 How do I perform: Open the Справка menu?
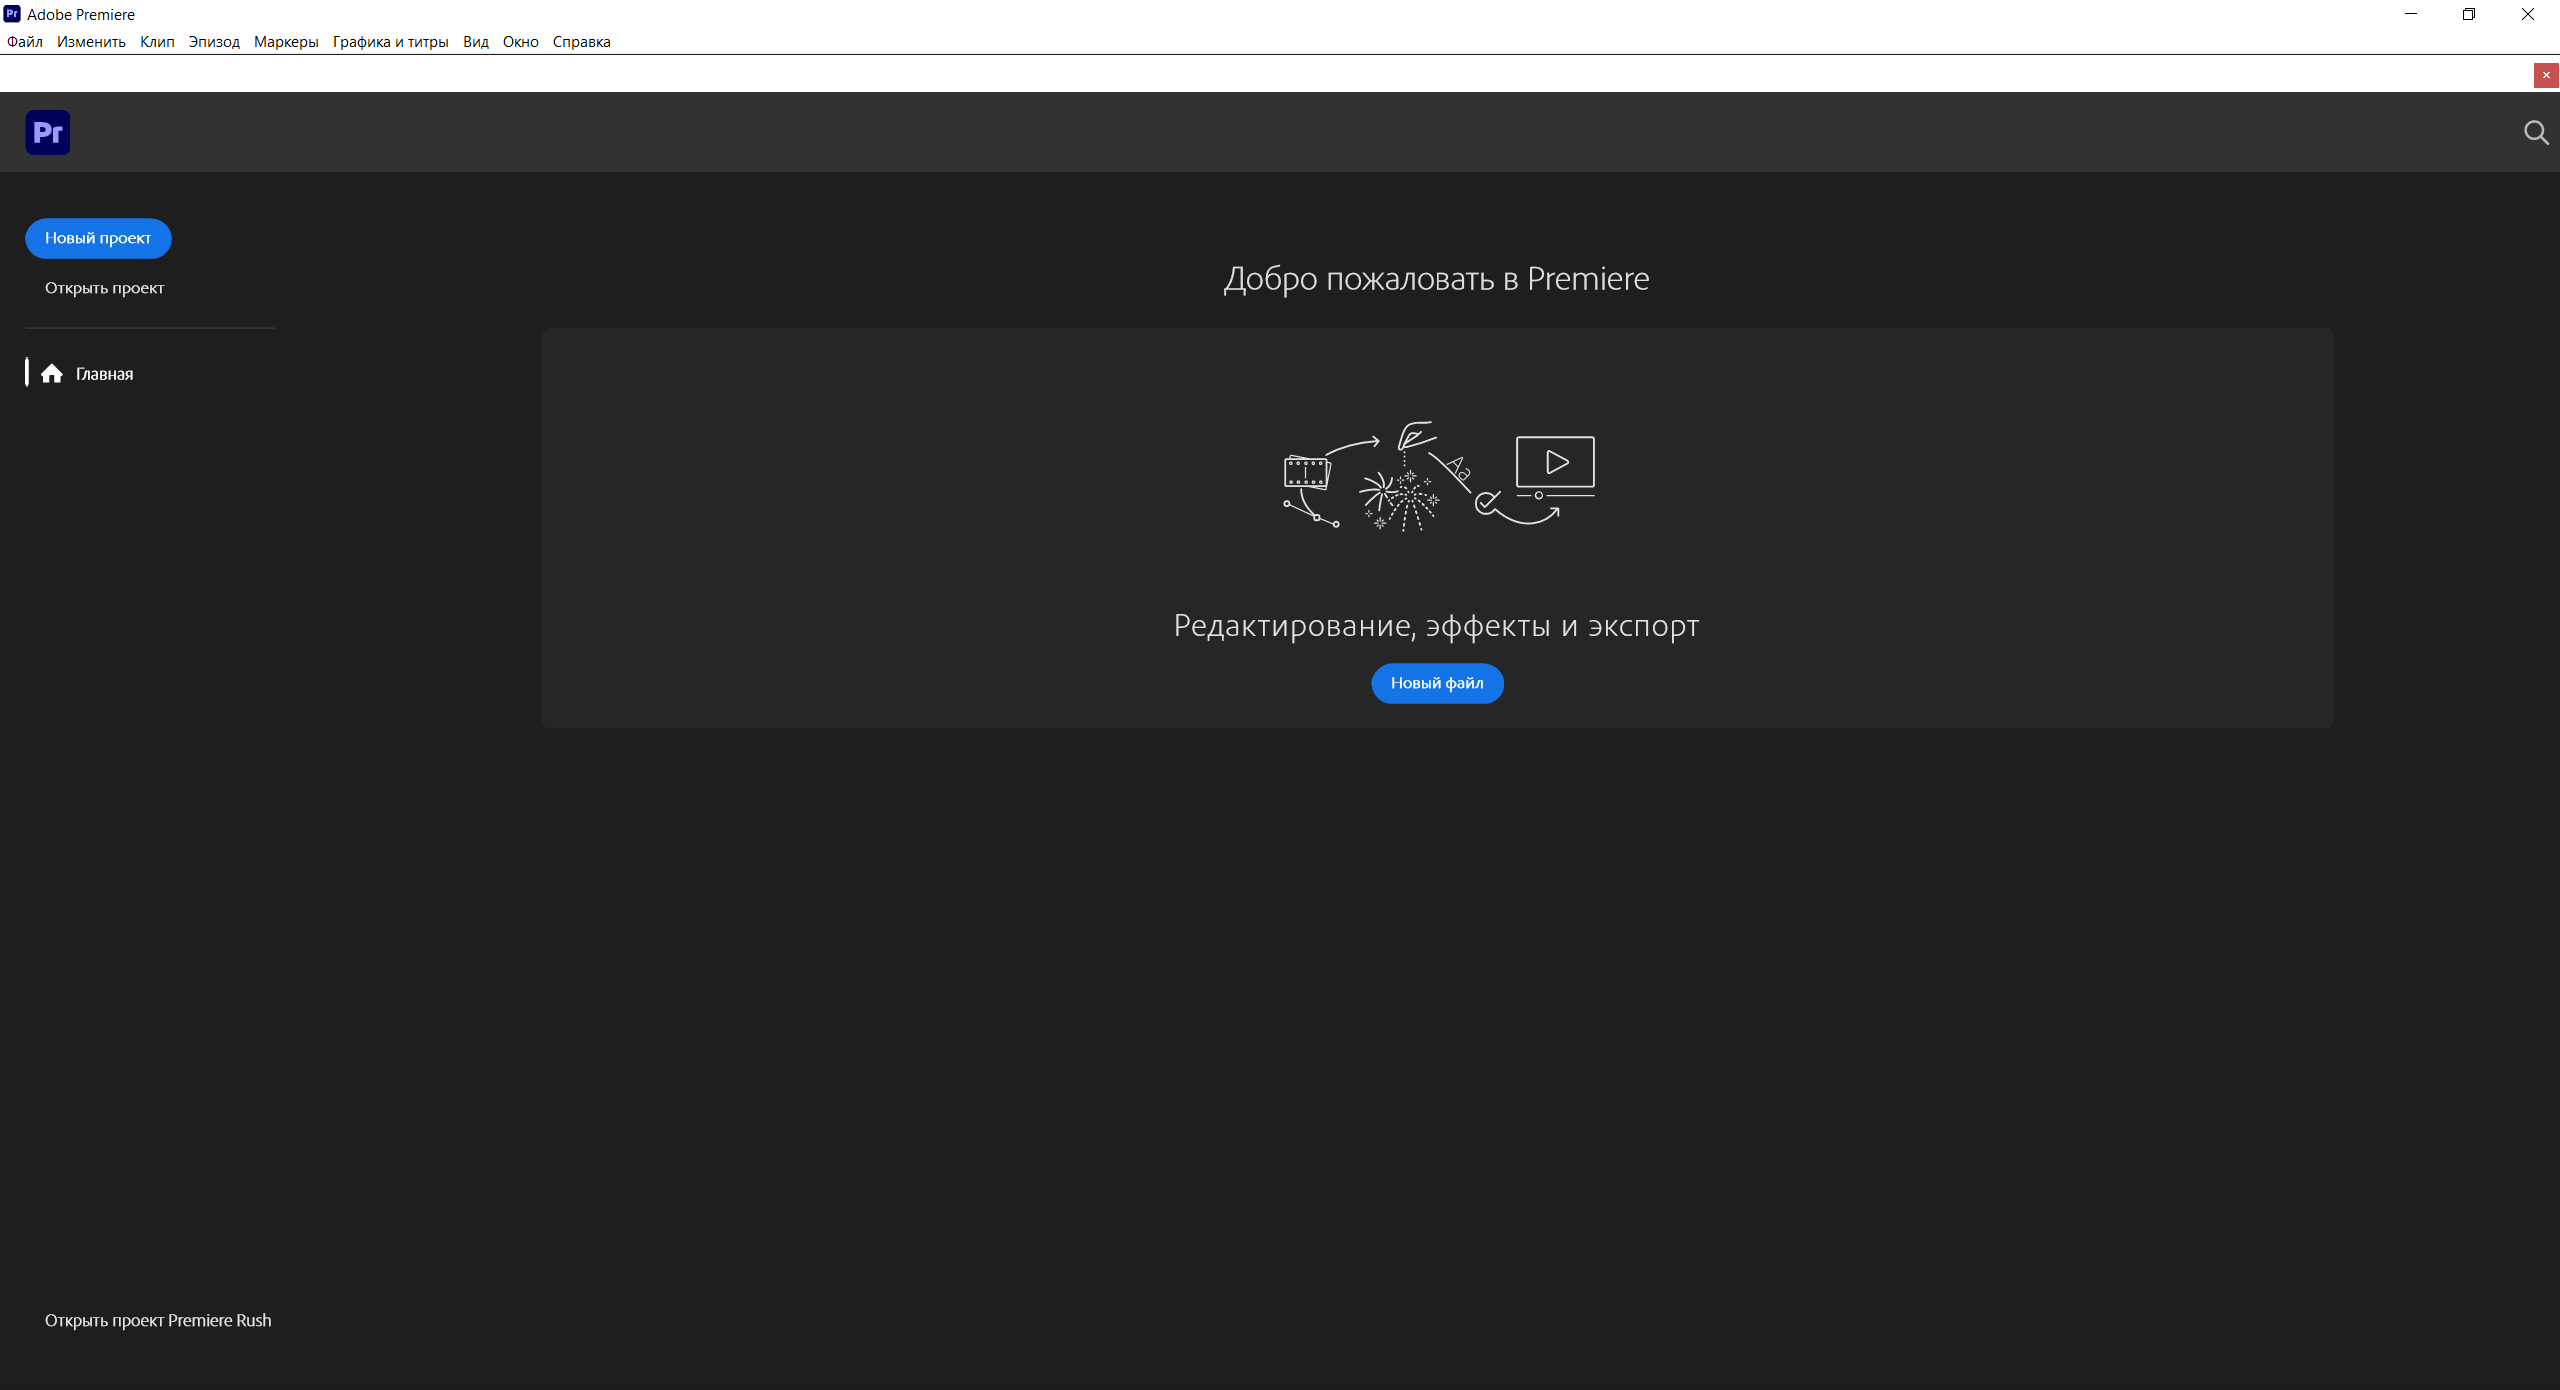click(581, 42)
